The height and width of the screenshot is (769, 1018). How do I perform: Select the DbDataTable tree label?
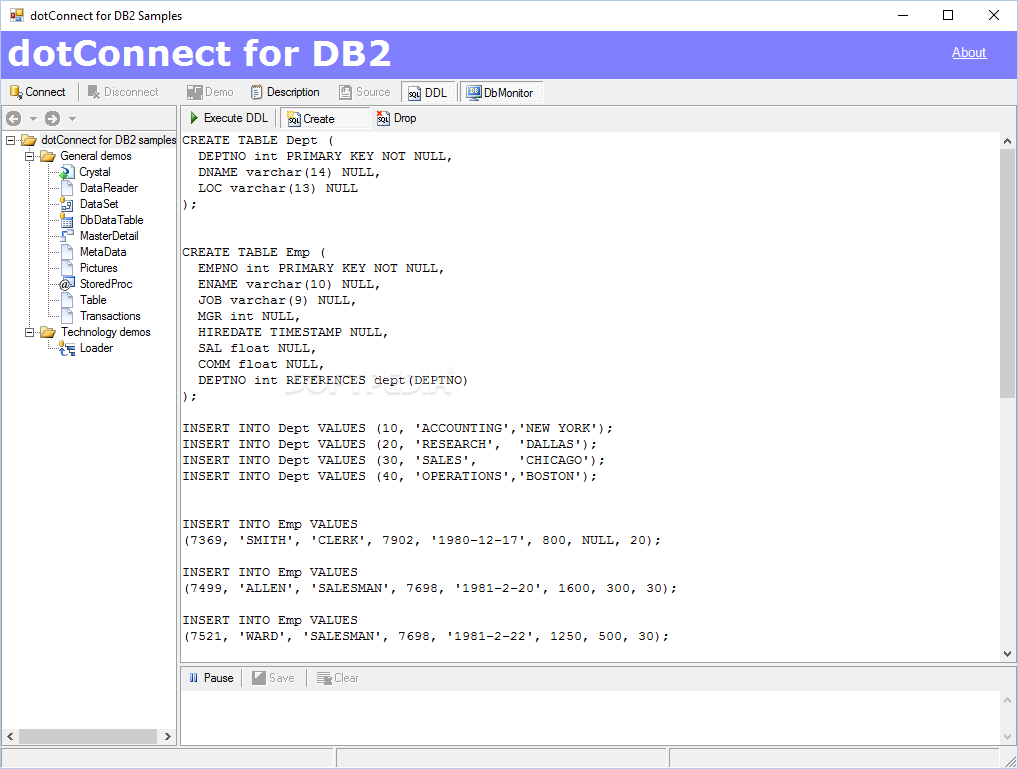[x=111, y=220]
